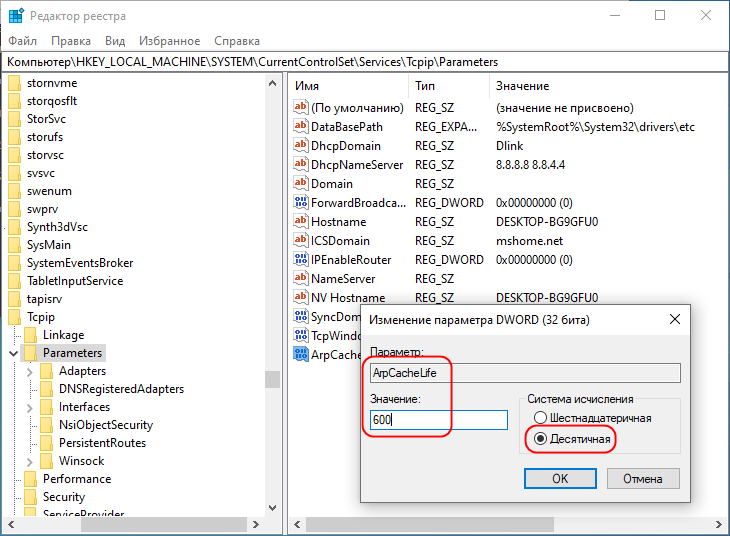Open the Файл menu
This screenshot has height=536, width=730.
coord(22,41)
